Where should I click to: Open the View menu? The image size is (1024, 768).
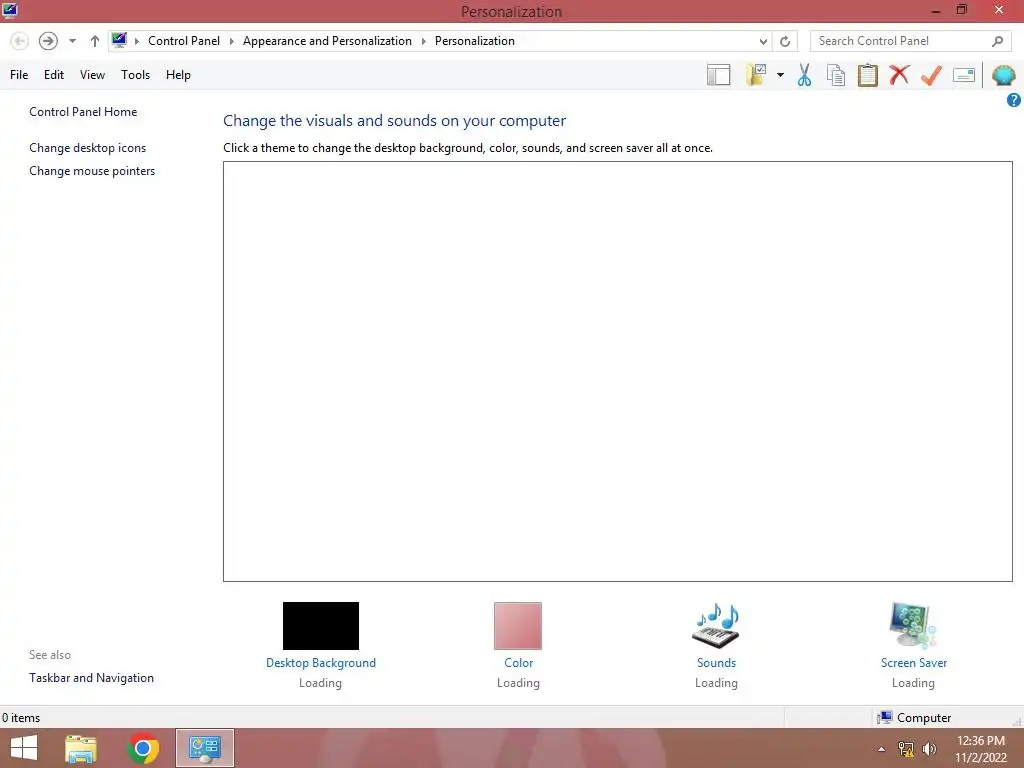(x=92, y=75)
